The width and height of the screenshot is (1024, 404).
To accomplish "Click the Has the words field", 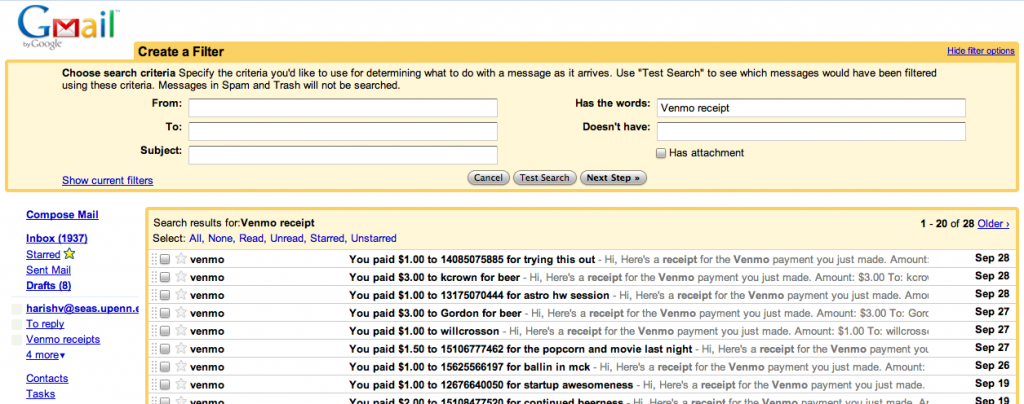I will (811, 108).
